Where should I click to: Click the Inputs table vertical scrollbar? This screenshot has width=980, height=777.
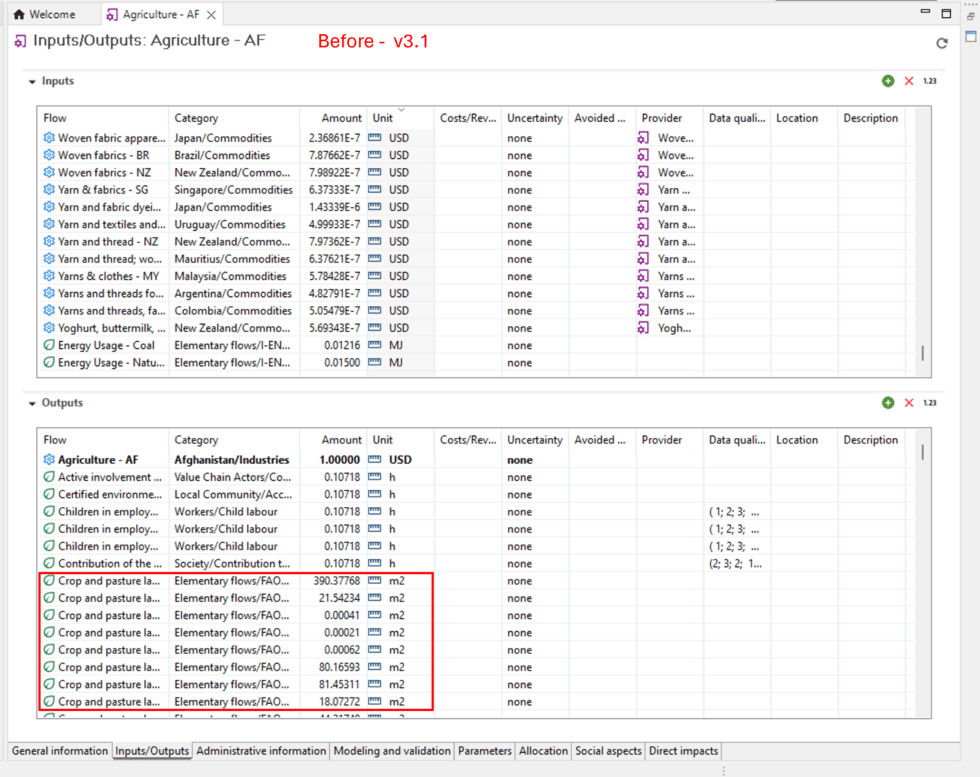pos(922,352)
